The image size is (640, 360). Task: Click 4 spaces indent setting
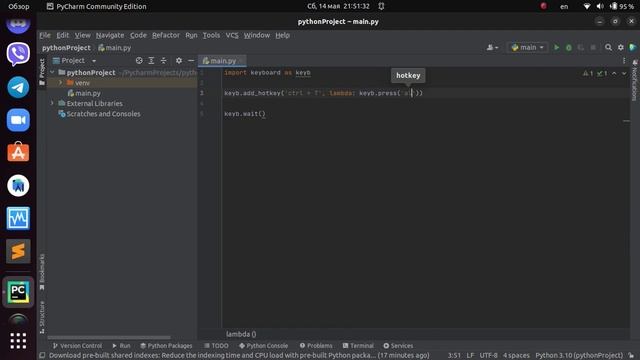click(x=516, y=356)
